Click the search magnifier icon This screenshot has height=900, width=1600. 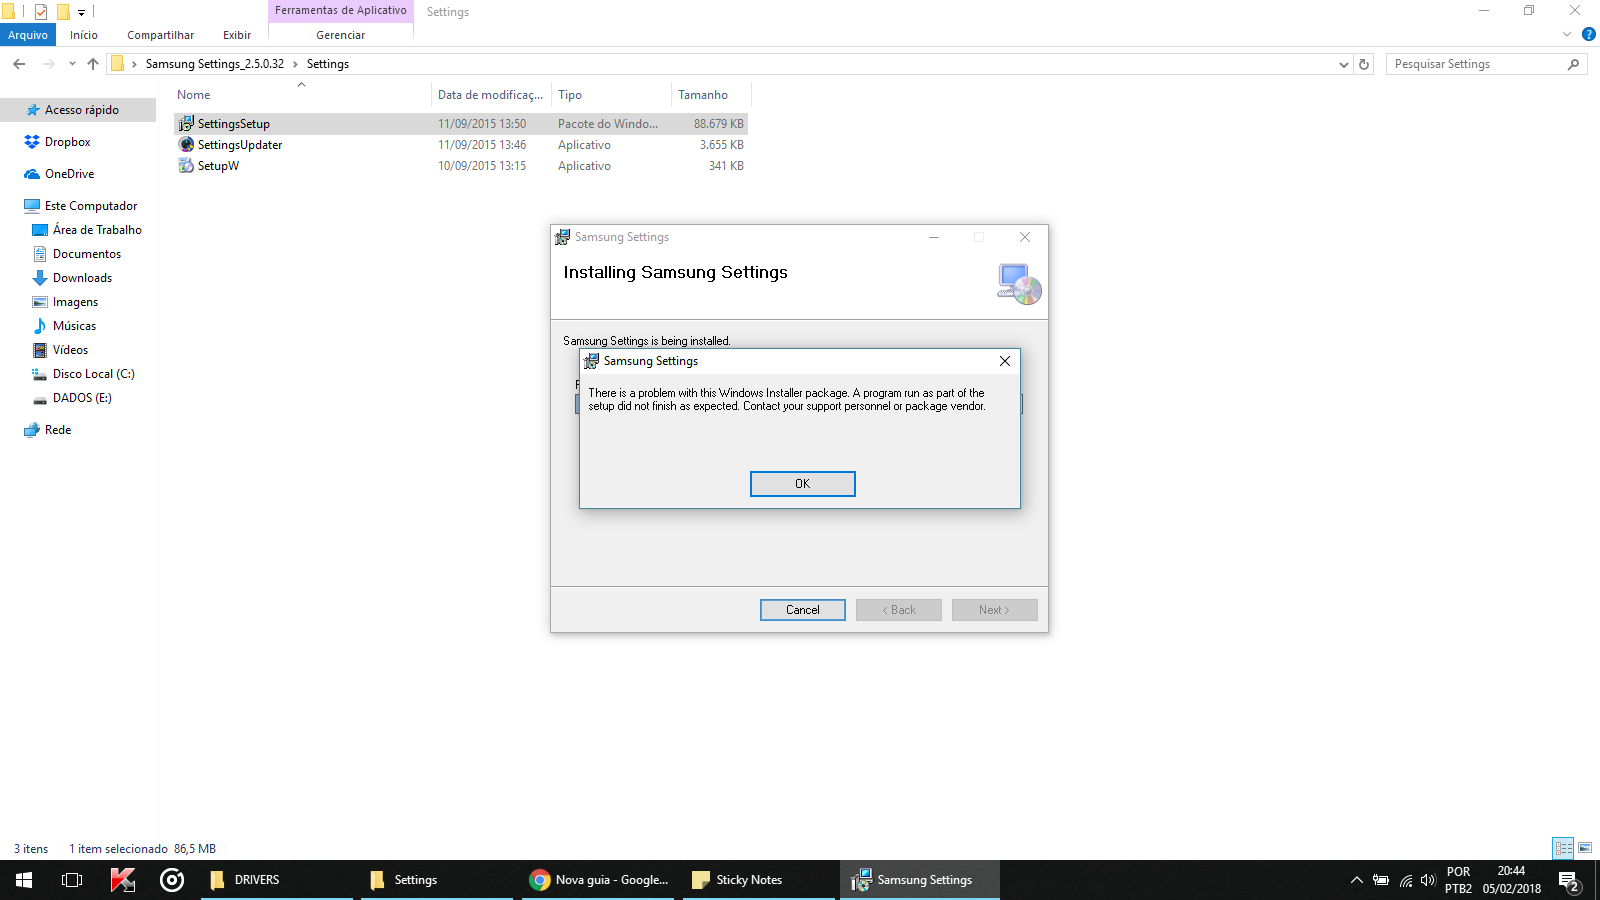[x=1574, y=64]
